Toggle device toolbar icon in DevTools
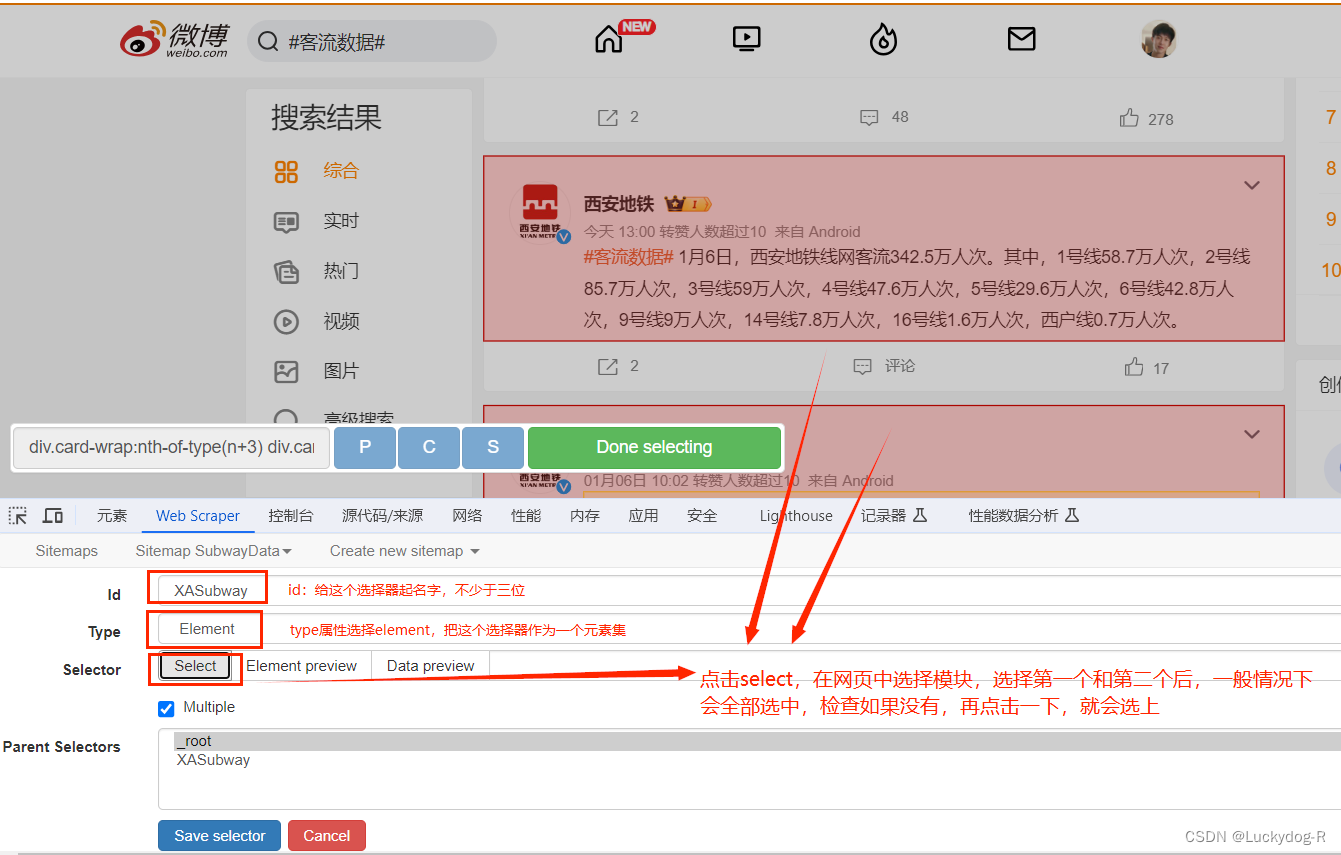Viewport: 1341px width, 855px height. (x=53, y=516)
